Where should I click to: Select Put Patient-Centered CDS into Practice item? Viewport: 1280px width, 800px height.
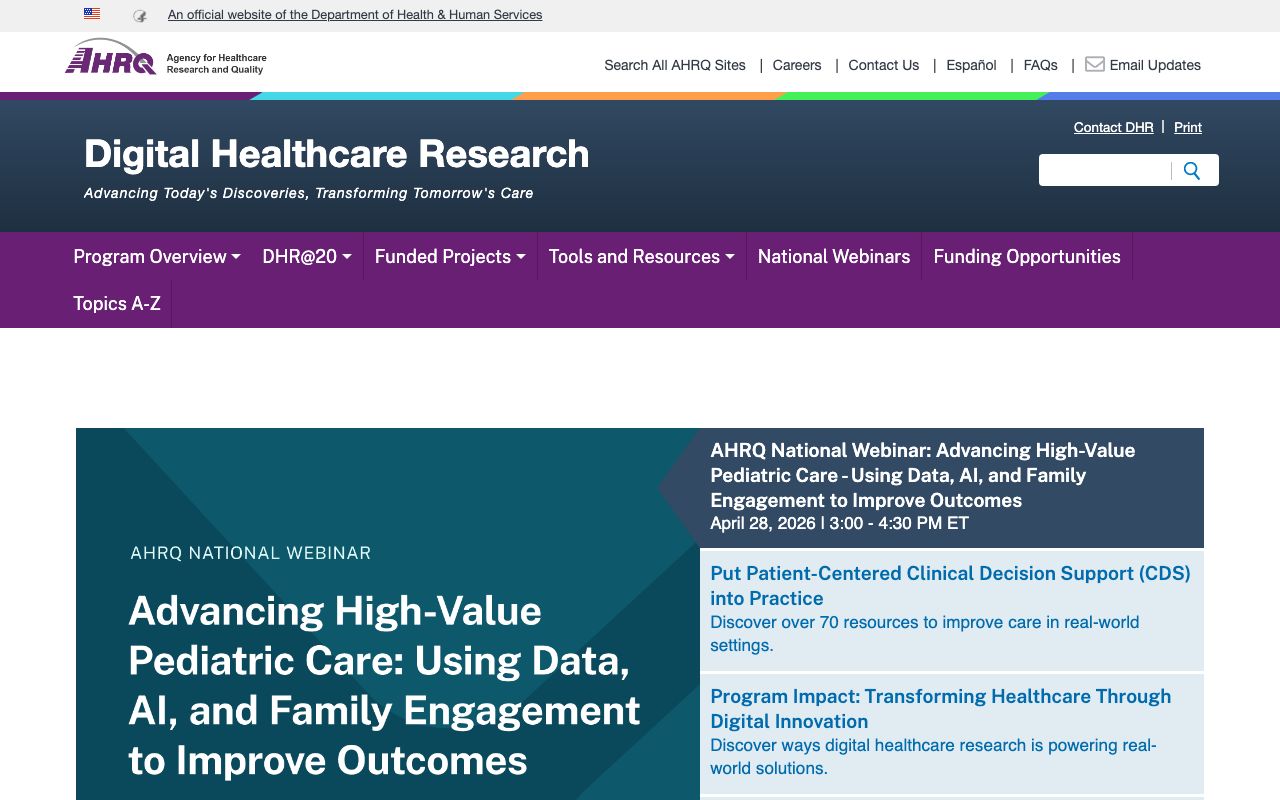951,610
